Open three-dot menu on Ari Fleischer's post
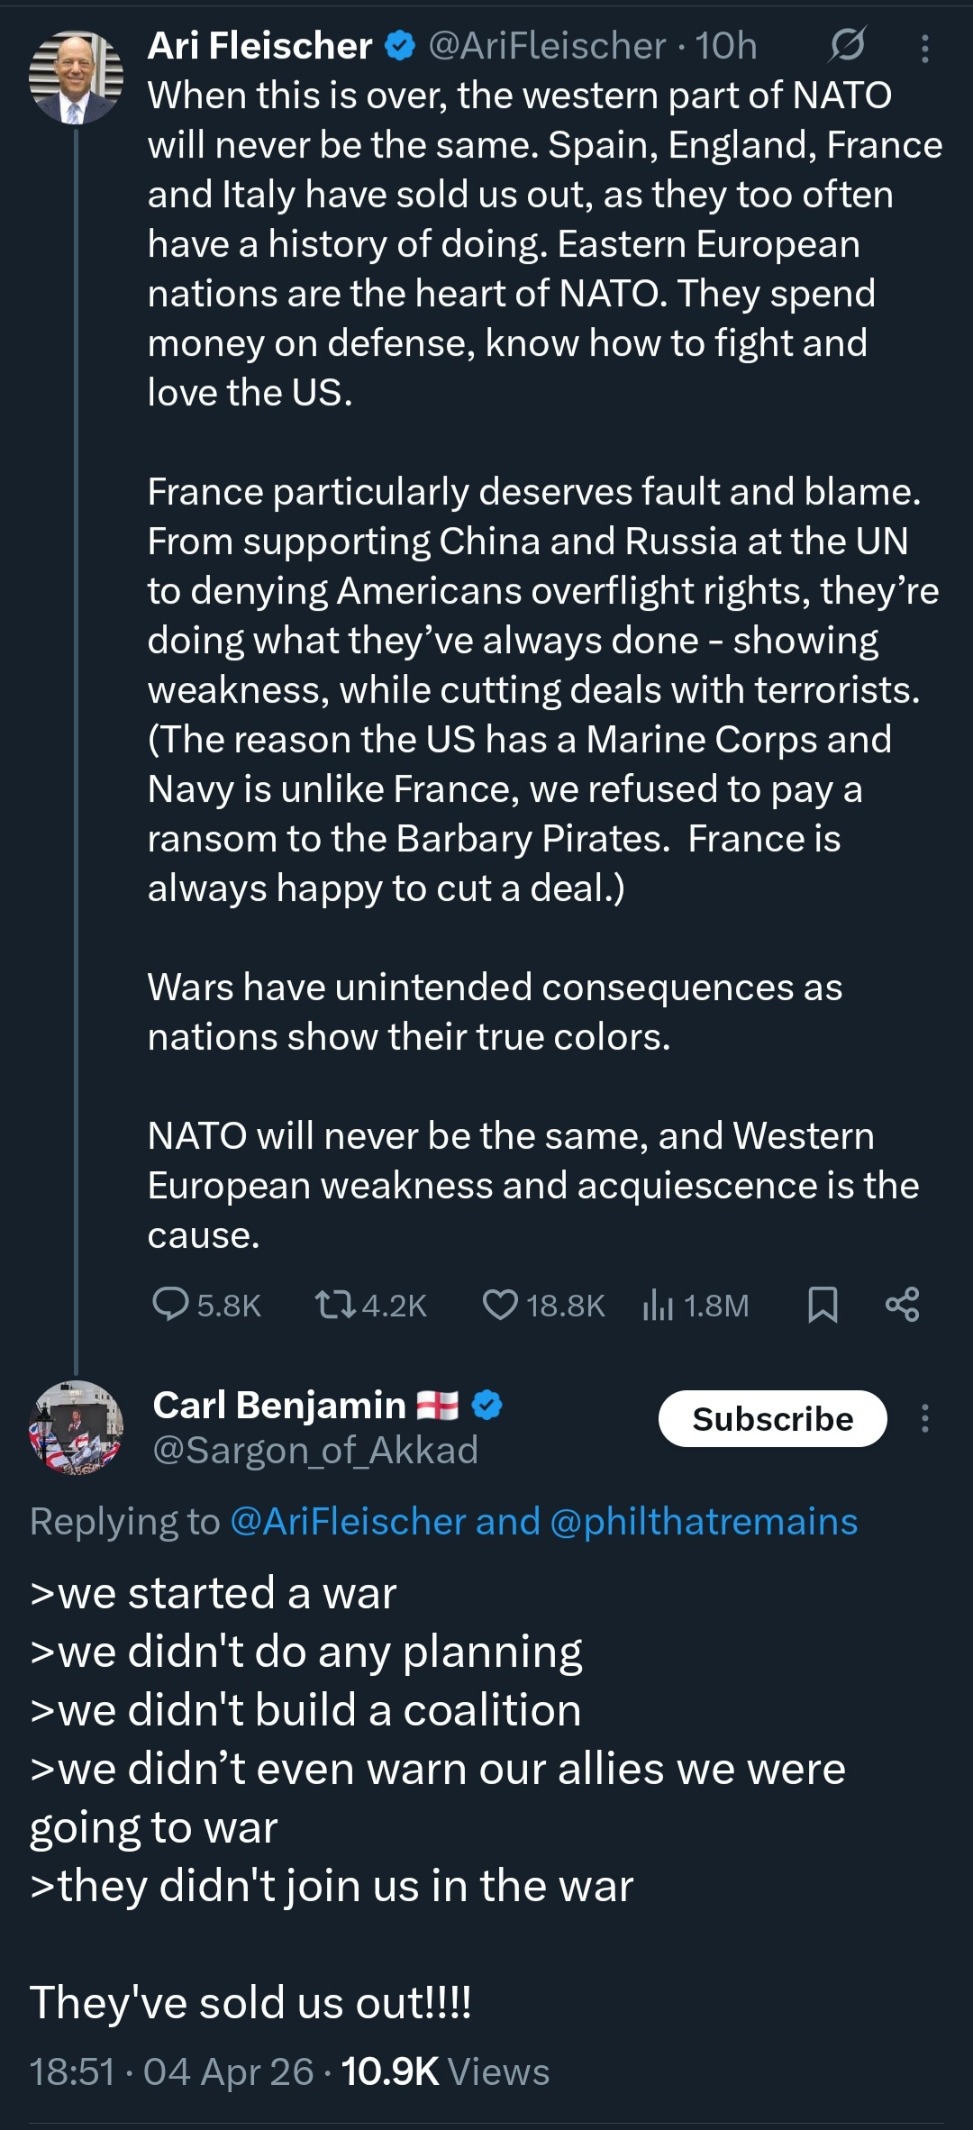 (x=925, y=48)
